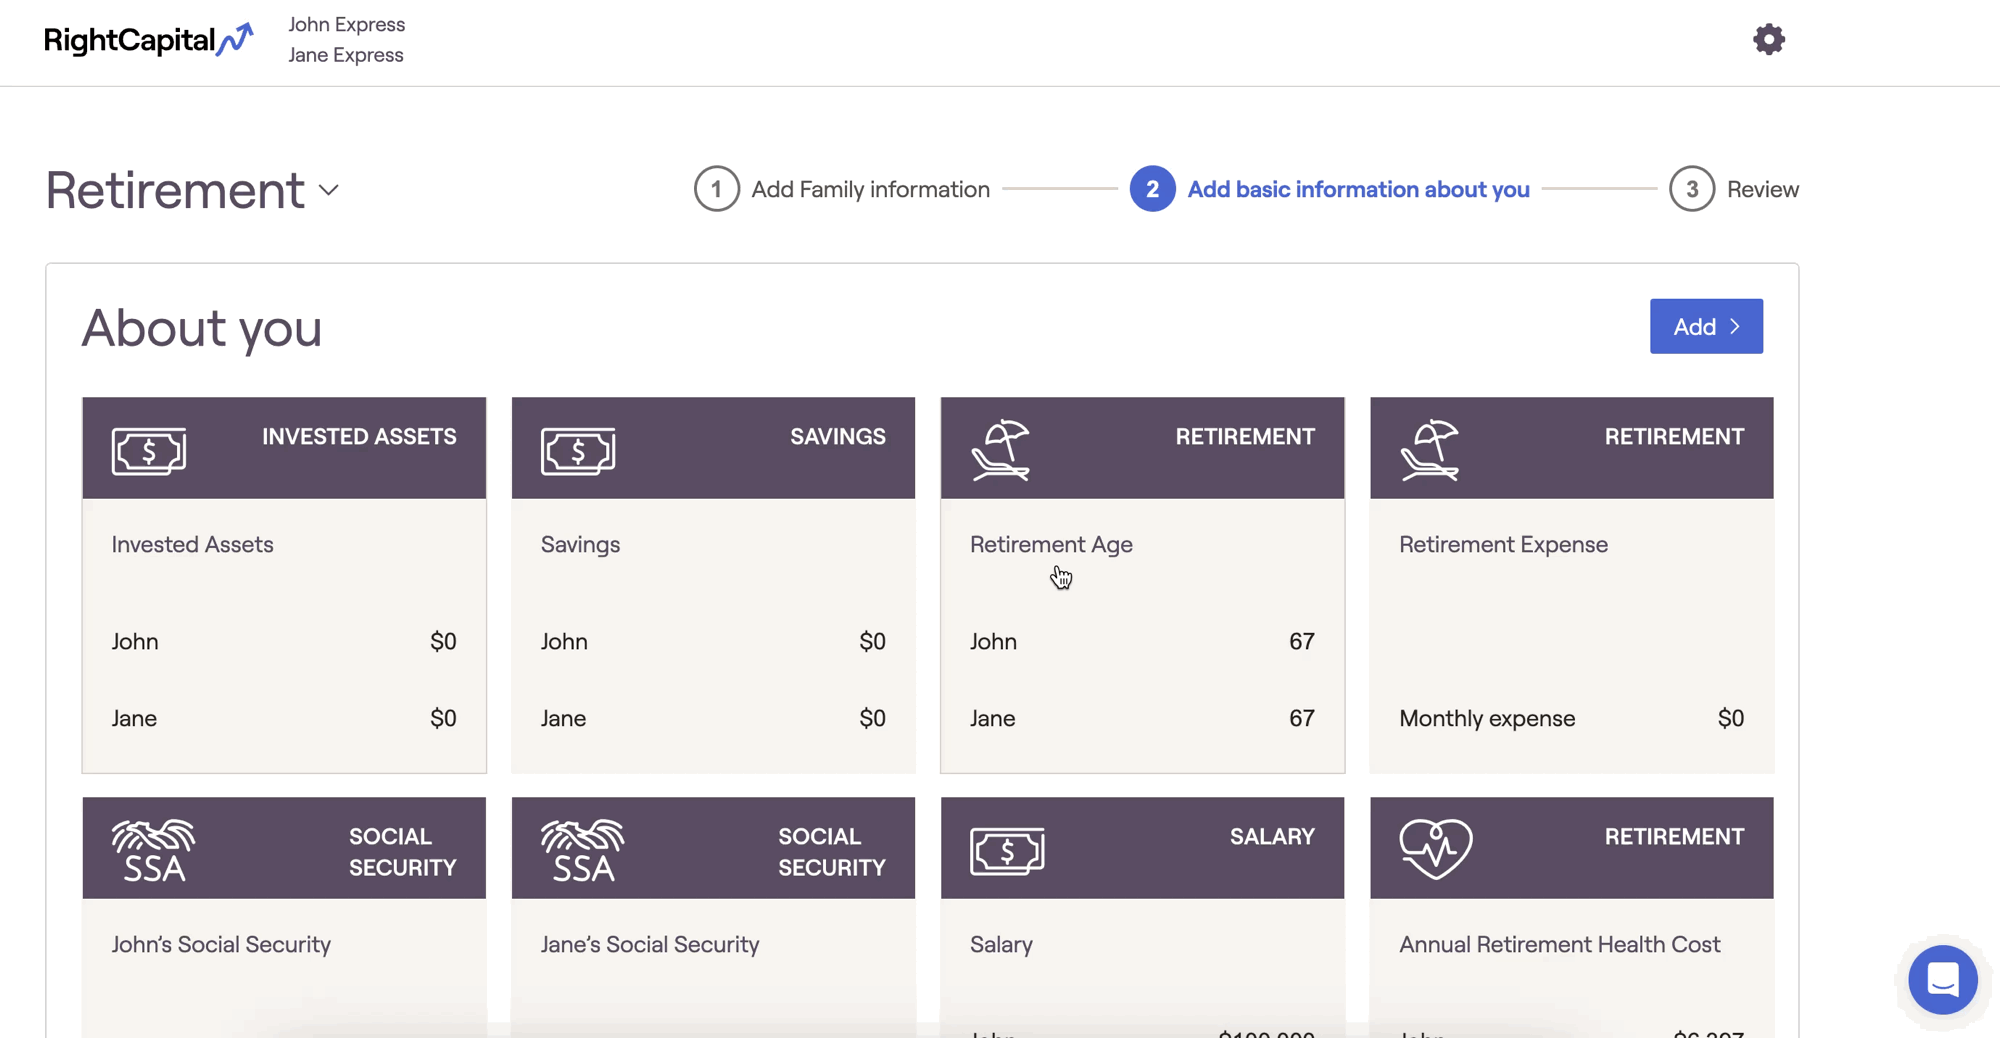Open the Retirement Expense card
Viewport: 2000px width, 1038px height.
coord(1571,585)
